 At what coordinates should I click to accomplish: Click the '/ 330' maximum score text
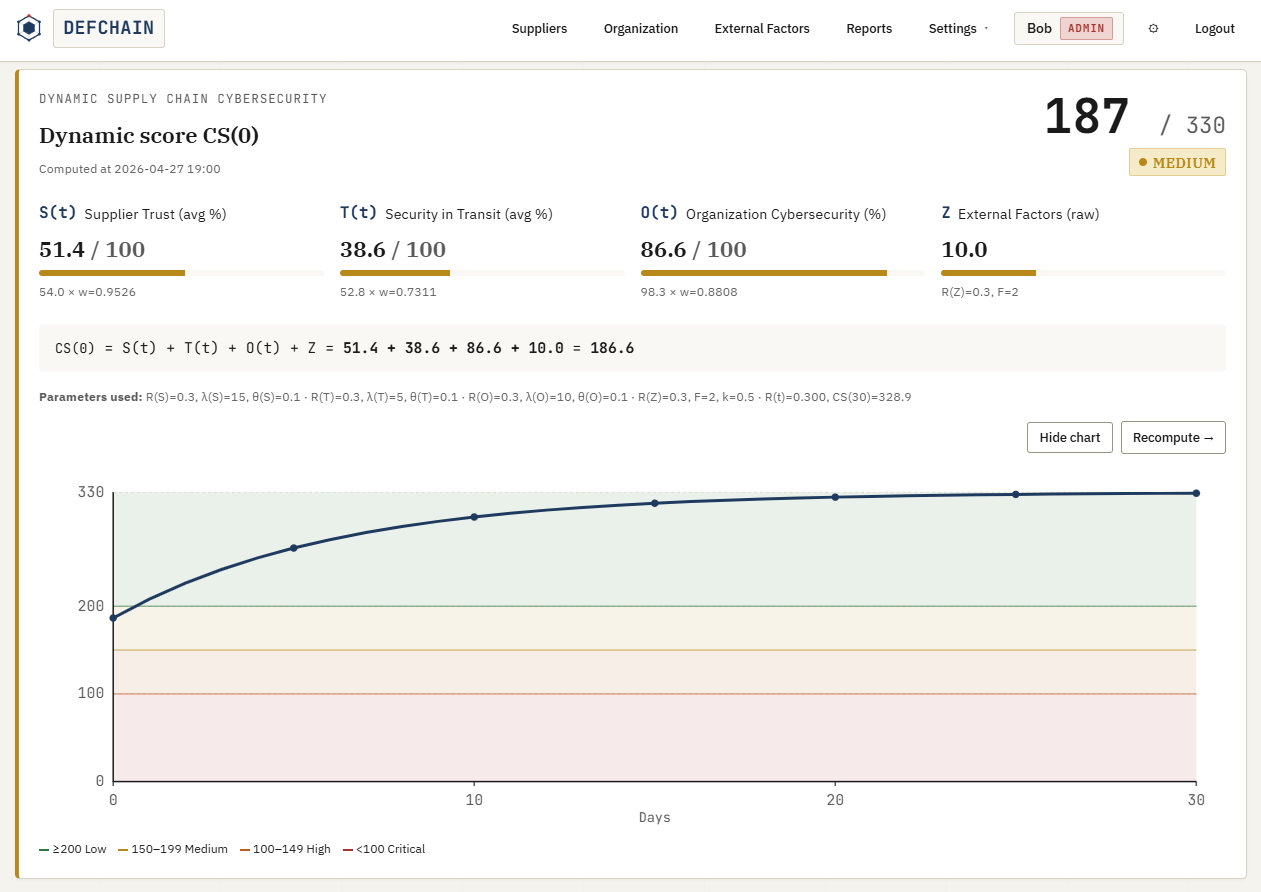[1193, 125]
